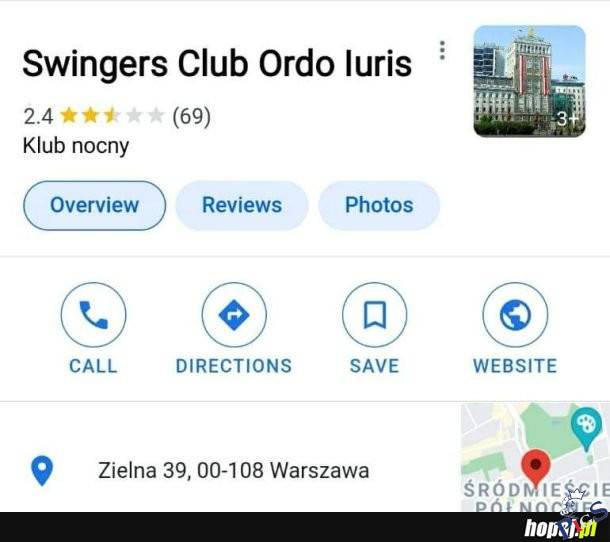Tap the teal art palette map pin
Viewport: 610px width, 542px height.
tap(586, 428)
